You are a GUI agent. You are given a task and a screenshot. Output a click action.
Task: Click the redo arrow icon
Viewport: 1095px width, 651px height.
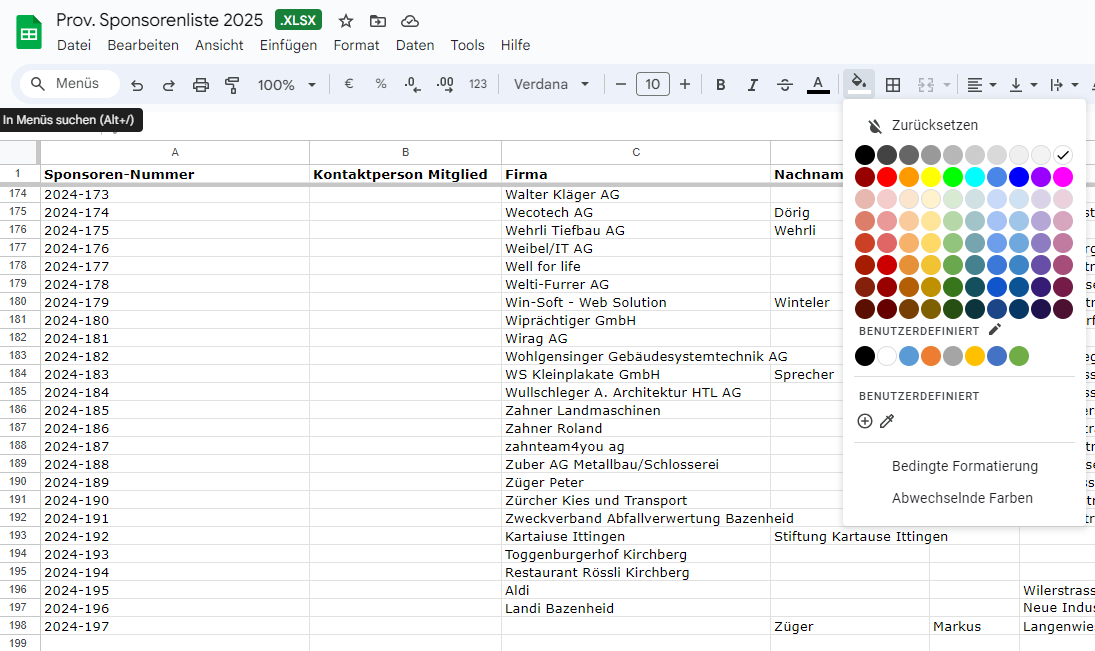[x=168, y=85]
